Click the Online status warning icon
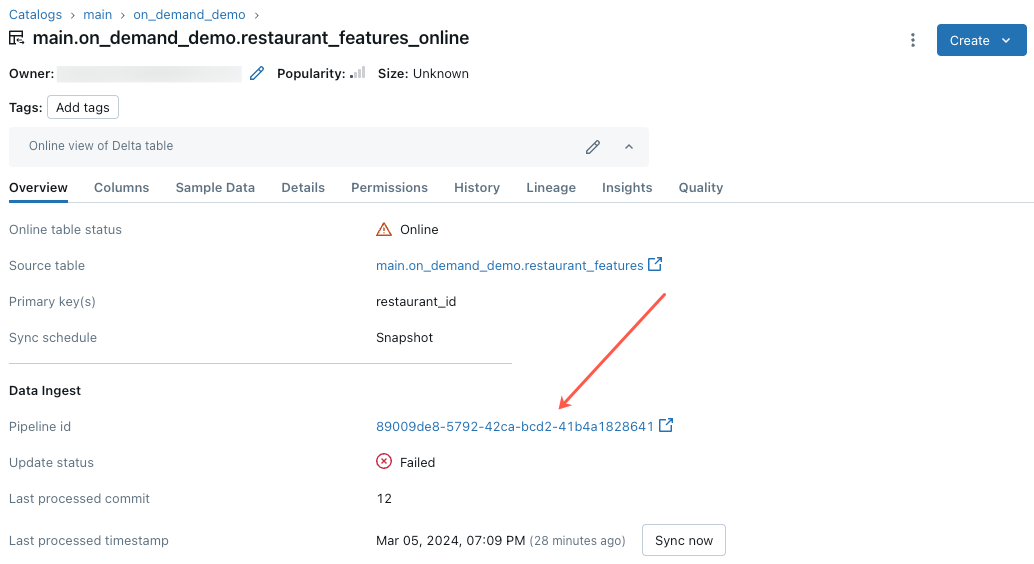 [x=384, y=229]
